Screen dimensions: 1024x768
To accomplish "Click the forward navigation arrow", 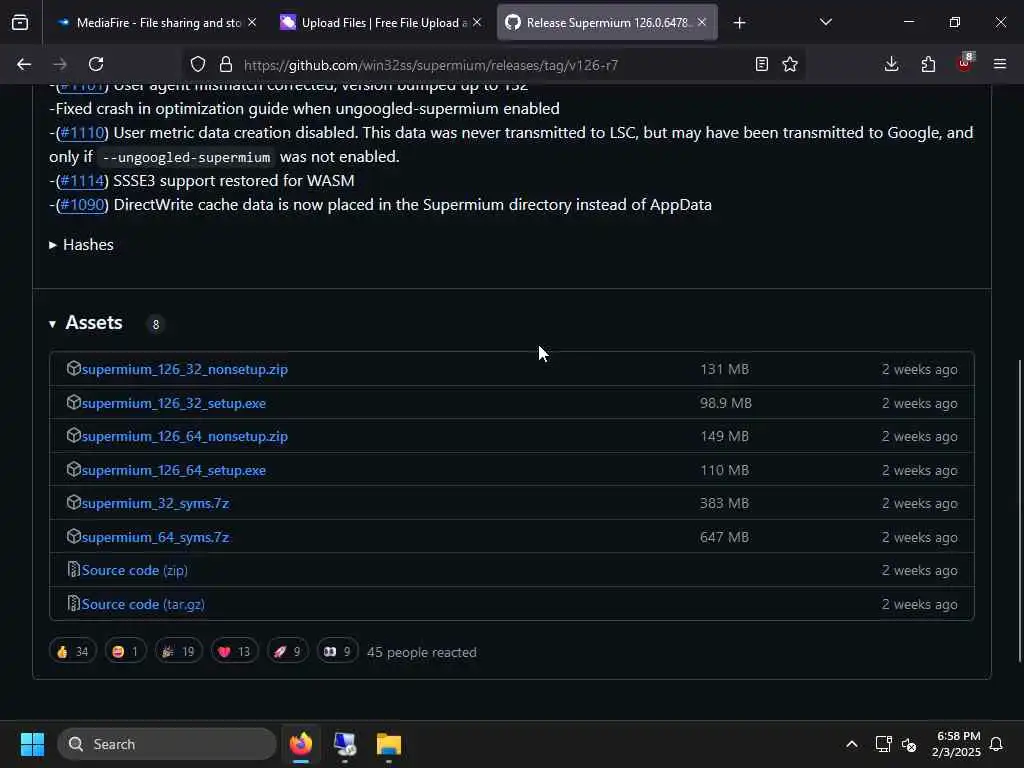I will coord(59,64).
